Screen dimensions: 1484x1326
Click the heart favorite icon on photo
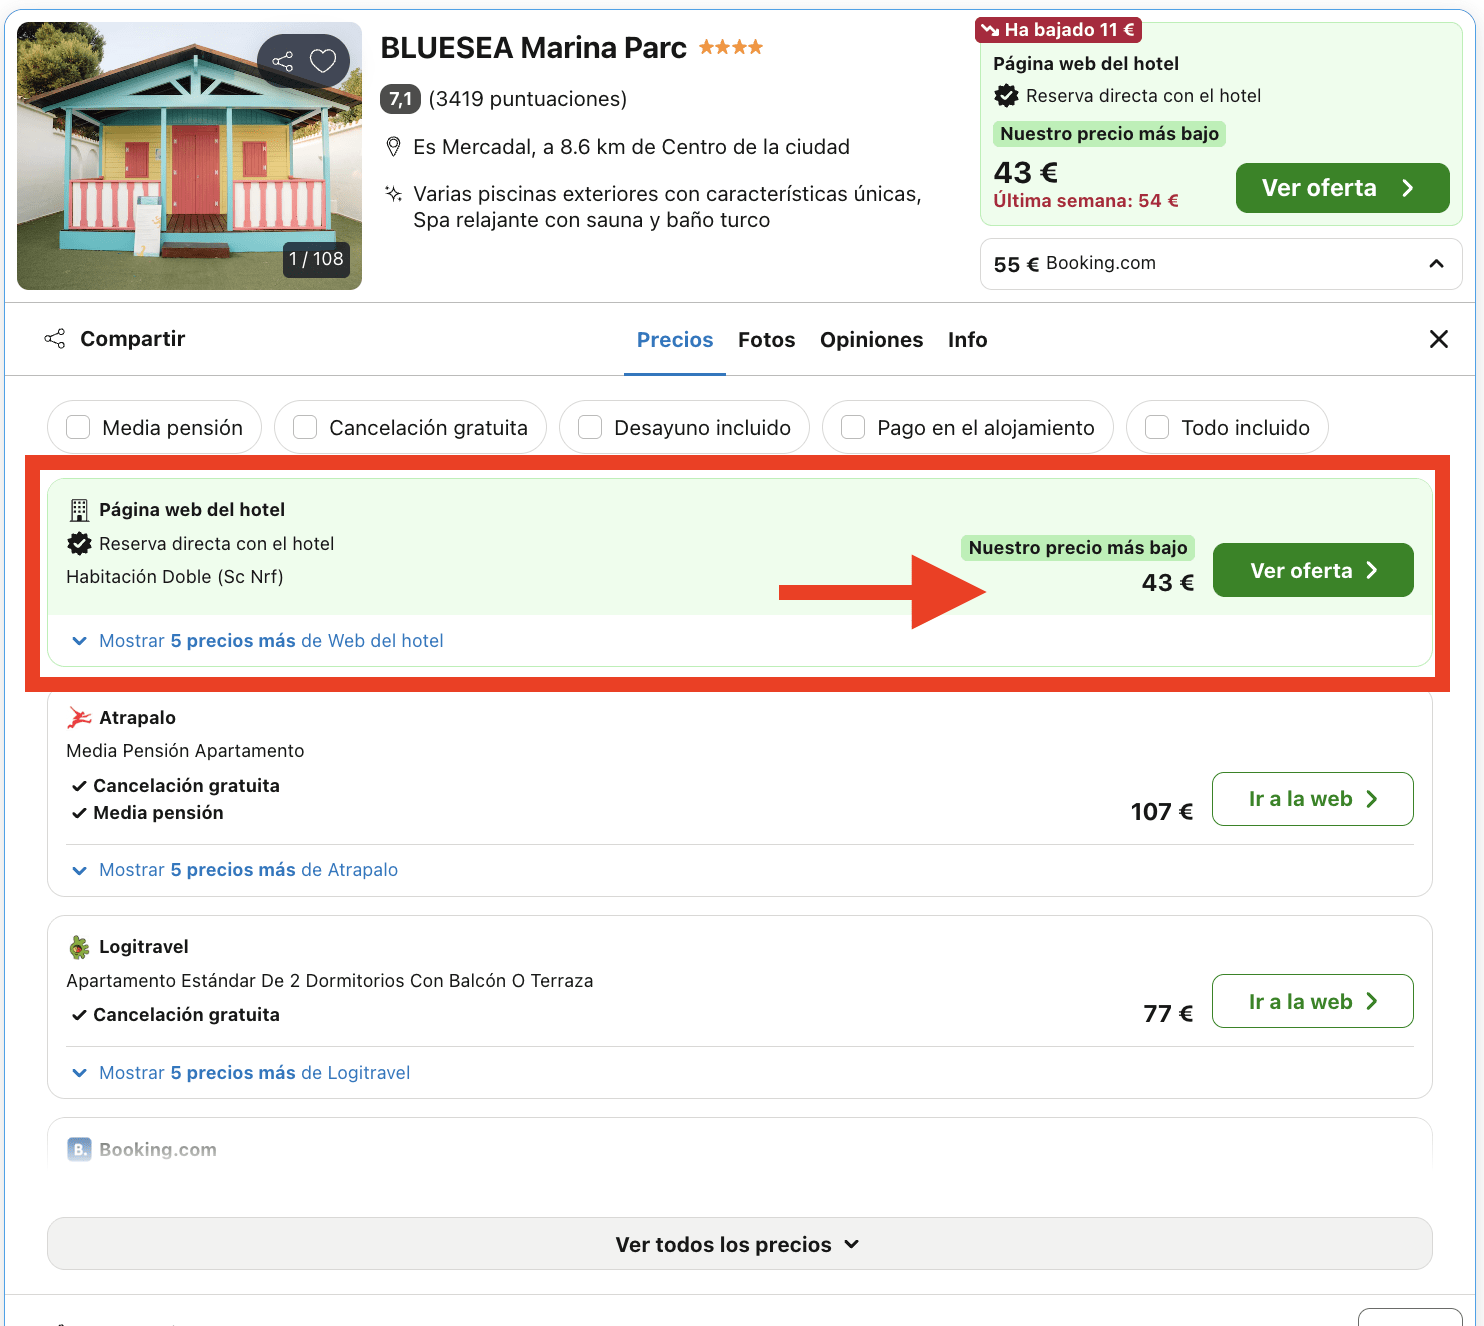pyautogui.click(x=322, y=61)
